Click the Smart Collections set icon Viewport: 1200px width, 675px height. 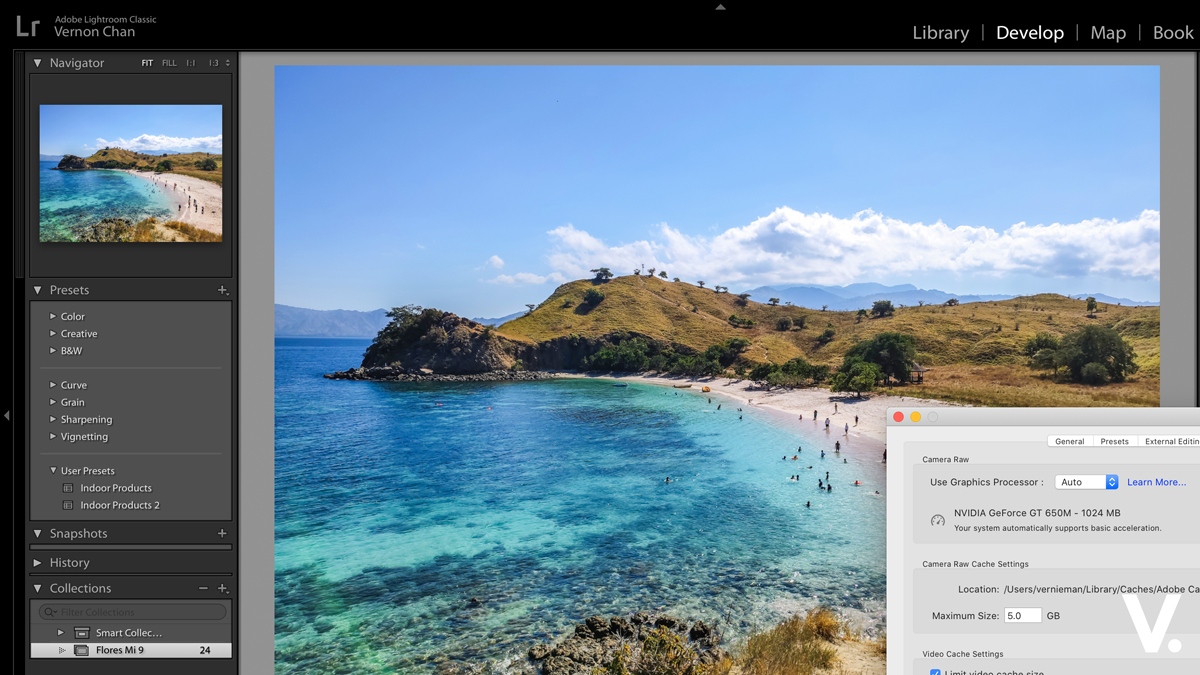point(82,633)
